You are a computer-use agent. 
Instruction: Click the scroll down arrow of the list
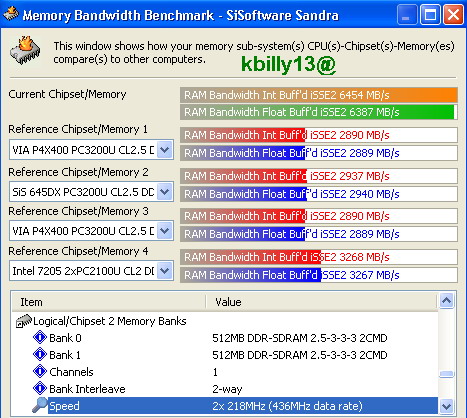pos(446,406)
